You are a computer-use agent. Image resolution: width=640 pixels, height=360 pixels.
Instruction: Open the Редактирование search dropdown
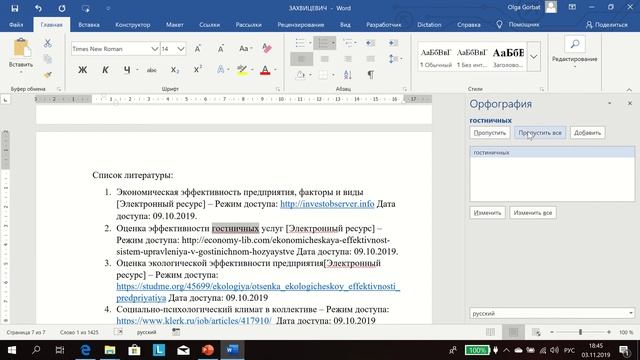574,52
